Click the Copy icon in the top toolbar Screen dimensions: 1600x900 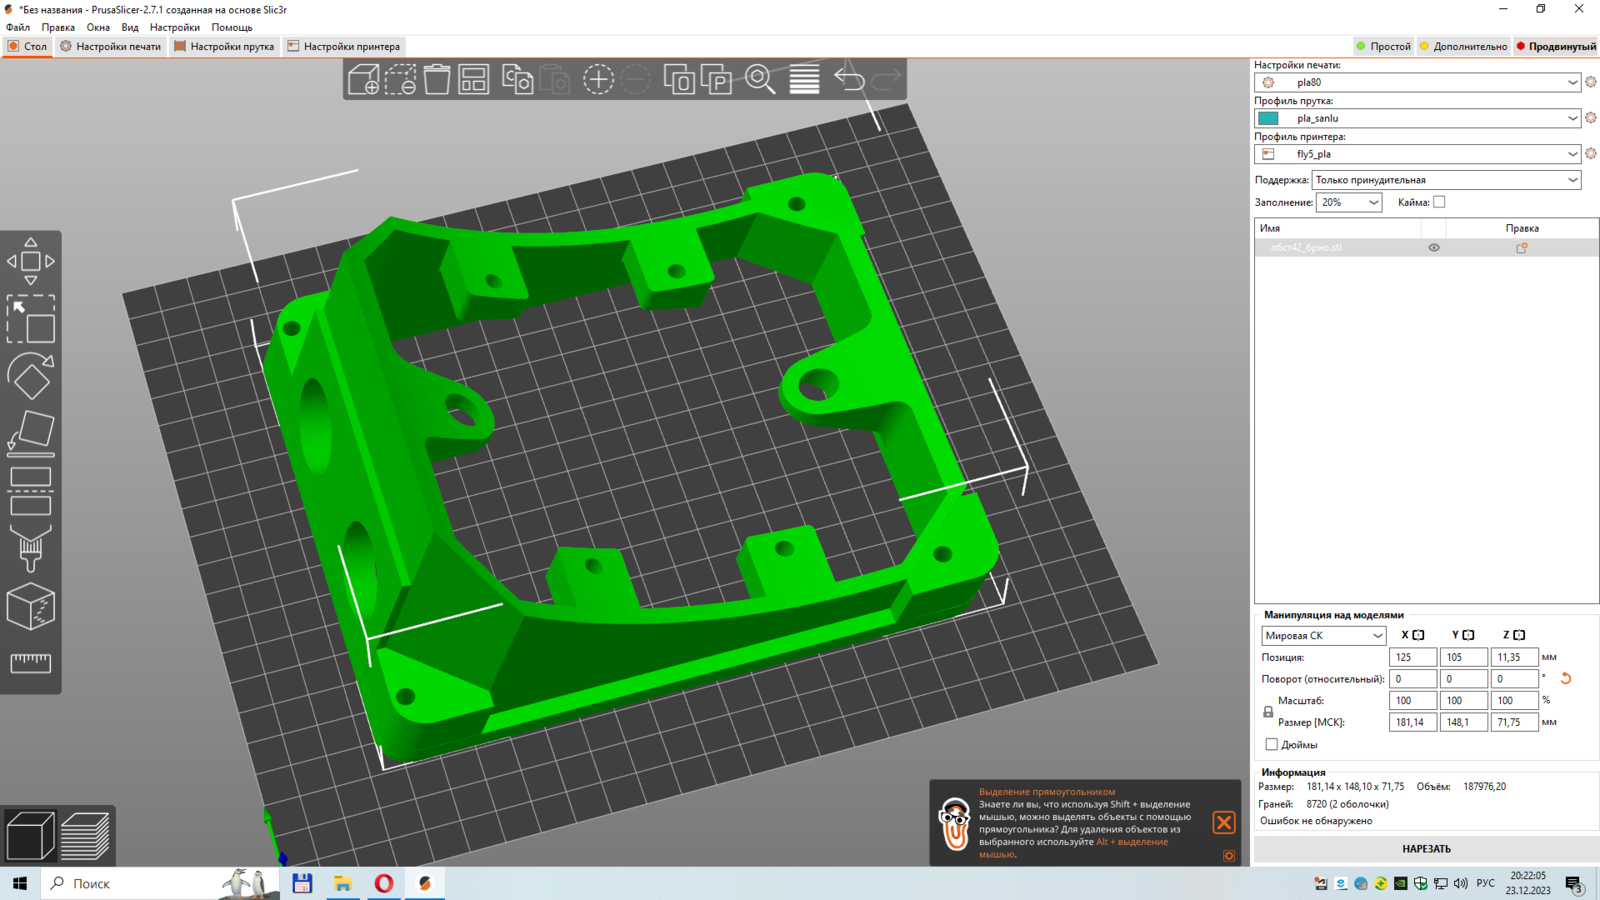click(517, 79)
